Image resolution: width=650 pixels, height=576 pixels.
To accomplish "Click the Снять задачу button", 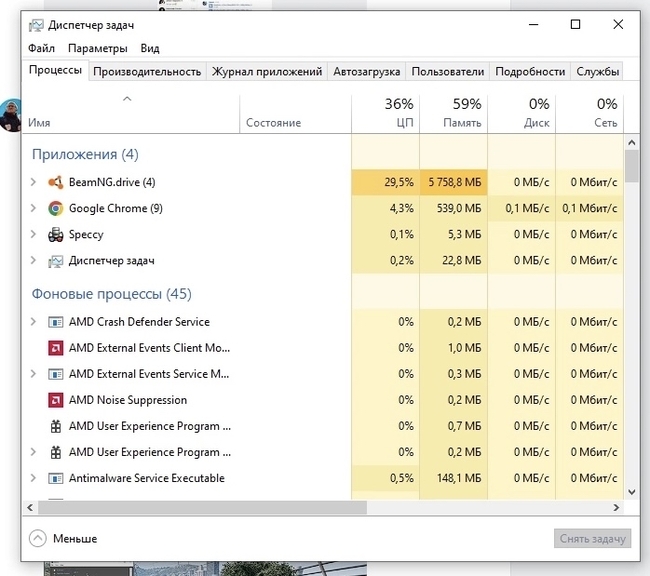I will tap(592, 538).
